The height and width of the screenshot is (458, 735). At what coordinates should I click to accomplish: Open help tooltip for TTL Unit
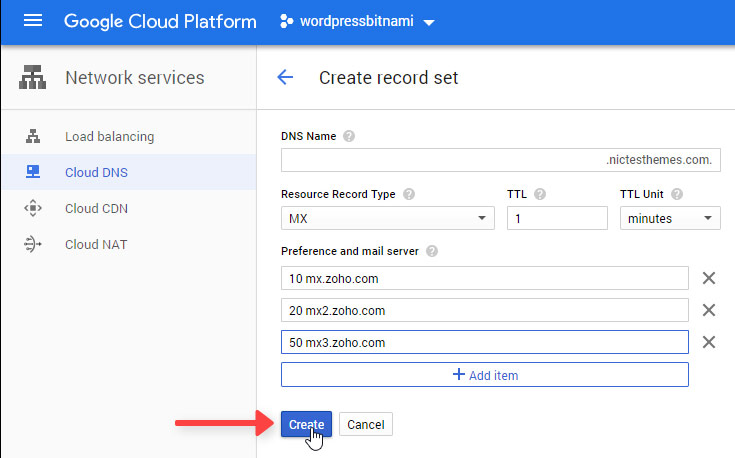[x=677, y=194]
